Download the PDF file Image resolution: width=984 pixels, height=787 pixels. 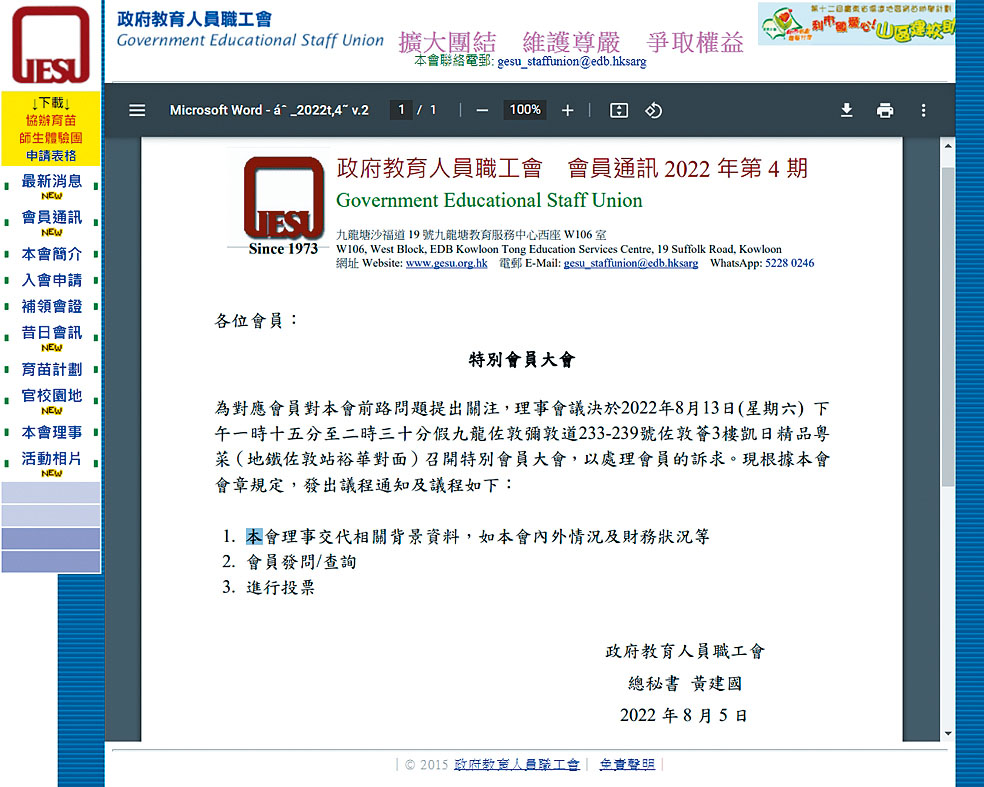tap(847, 110)
